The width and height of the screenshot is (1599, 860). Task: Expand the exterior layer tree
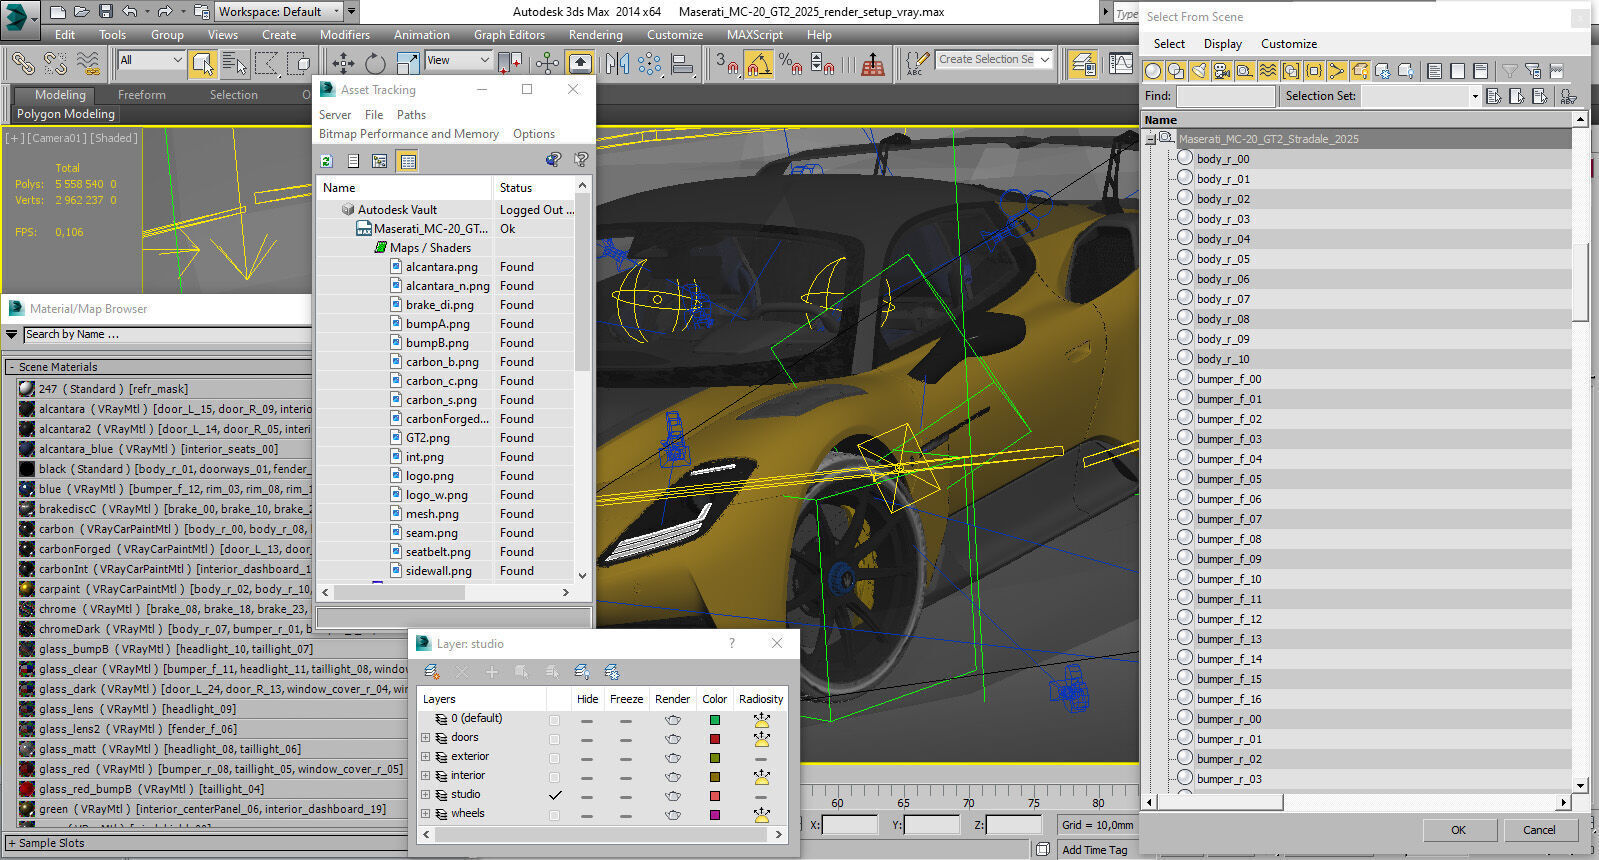[x=425, y=757]
